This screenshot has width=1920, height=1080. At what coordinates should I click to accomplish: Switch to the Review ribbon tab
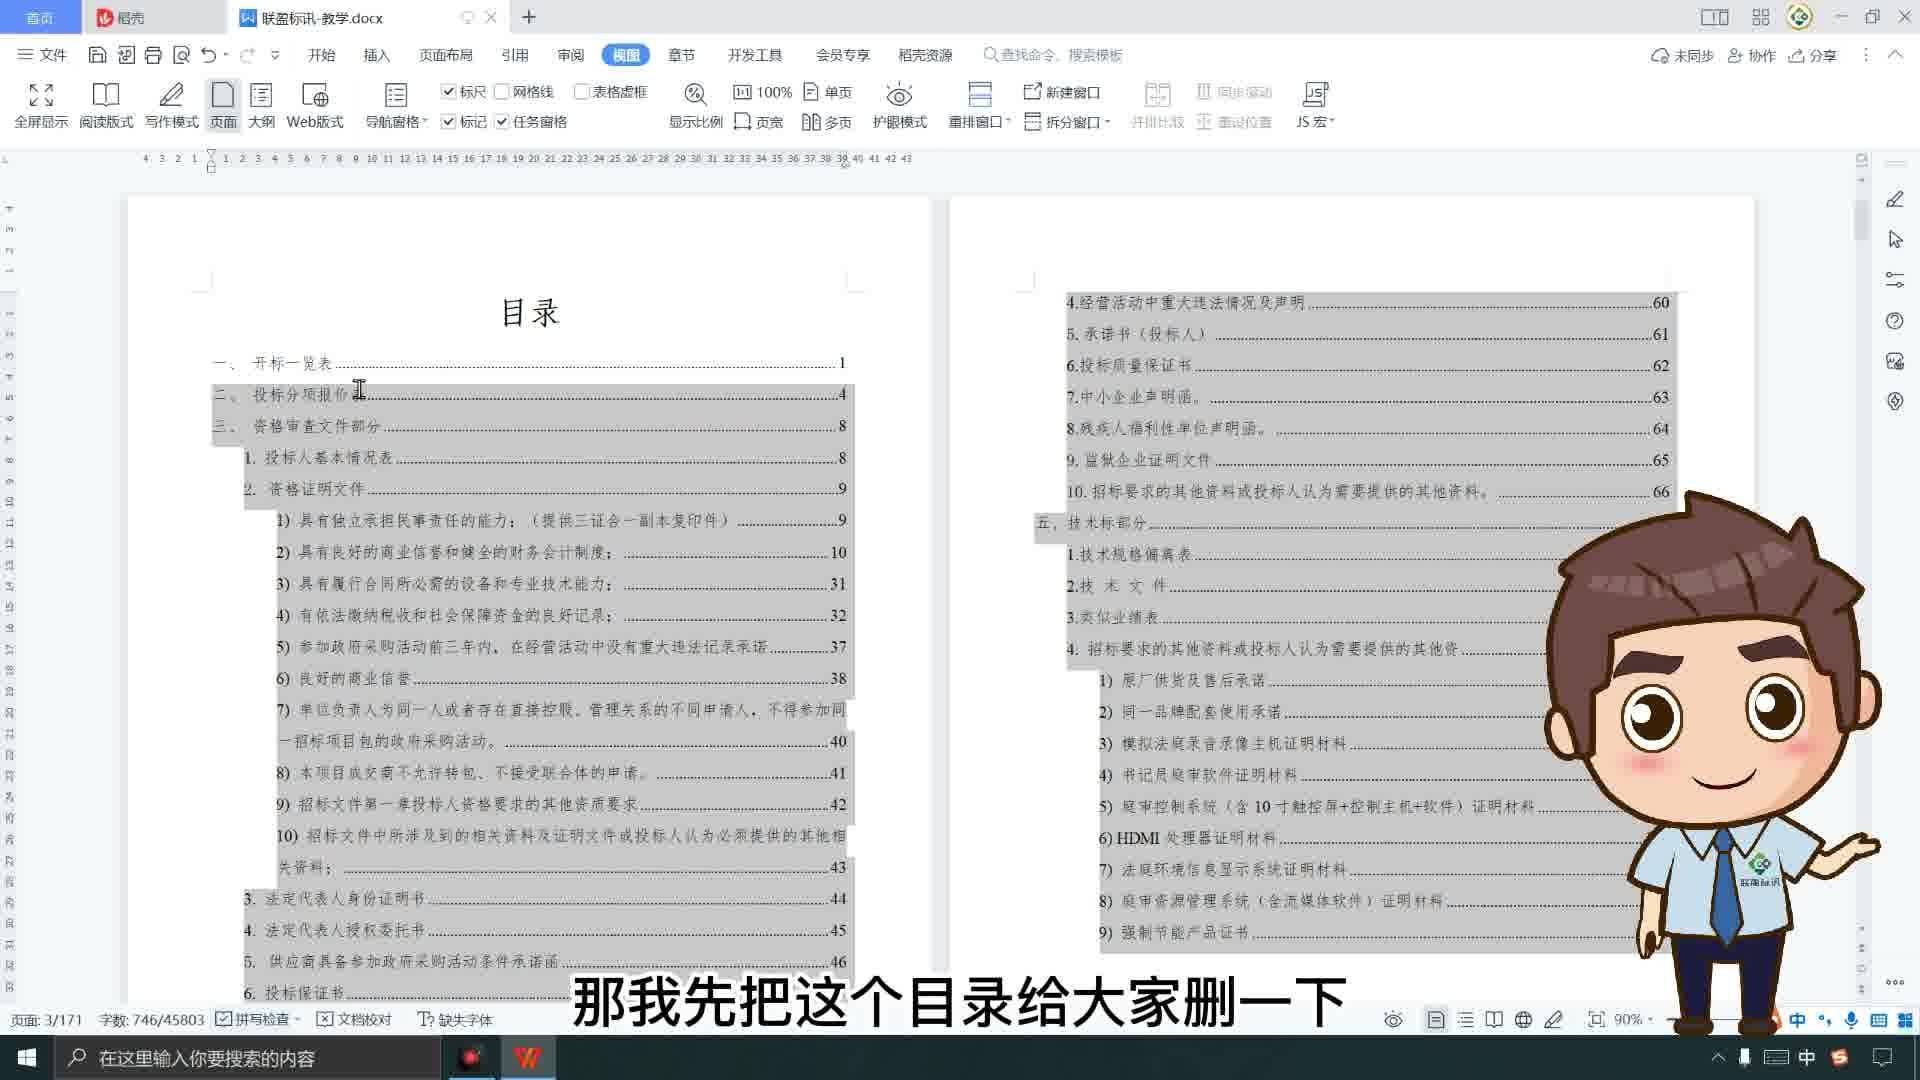click(571, 55)
